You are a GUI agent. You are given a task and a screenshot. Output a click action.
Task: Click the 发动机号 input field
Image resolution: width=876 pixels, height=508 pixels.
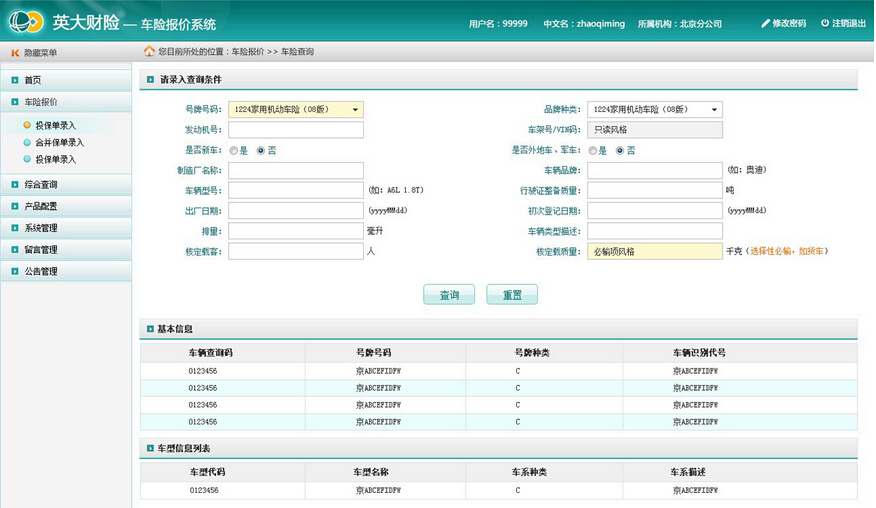(296, 130)
